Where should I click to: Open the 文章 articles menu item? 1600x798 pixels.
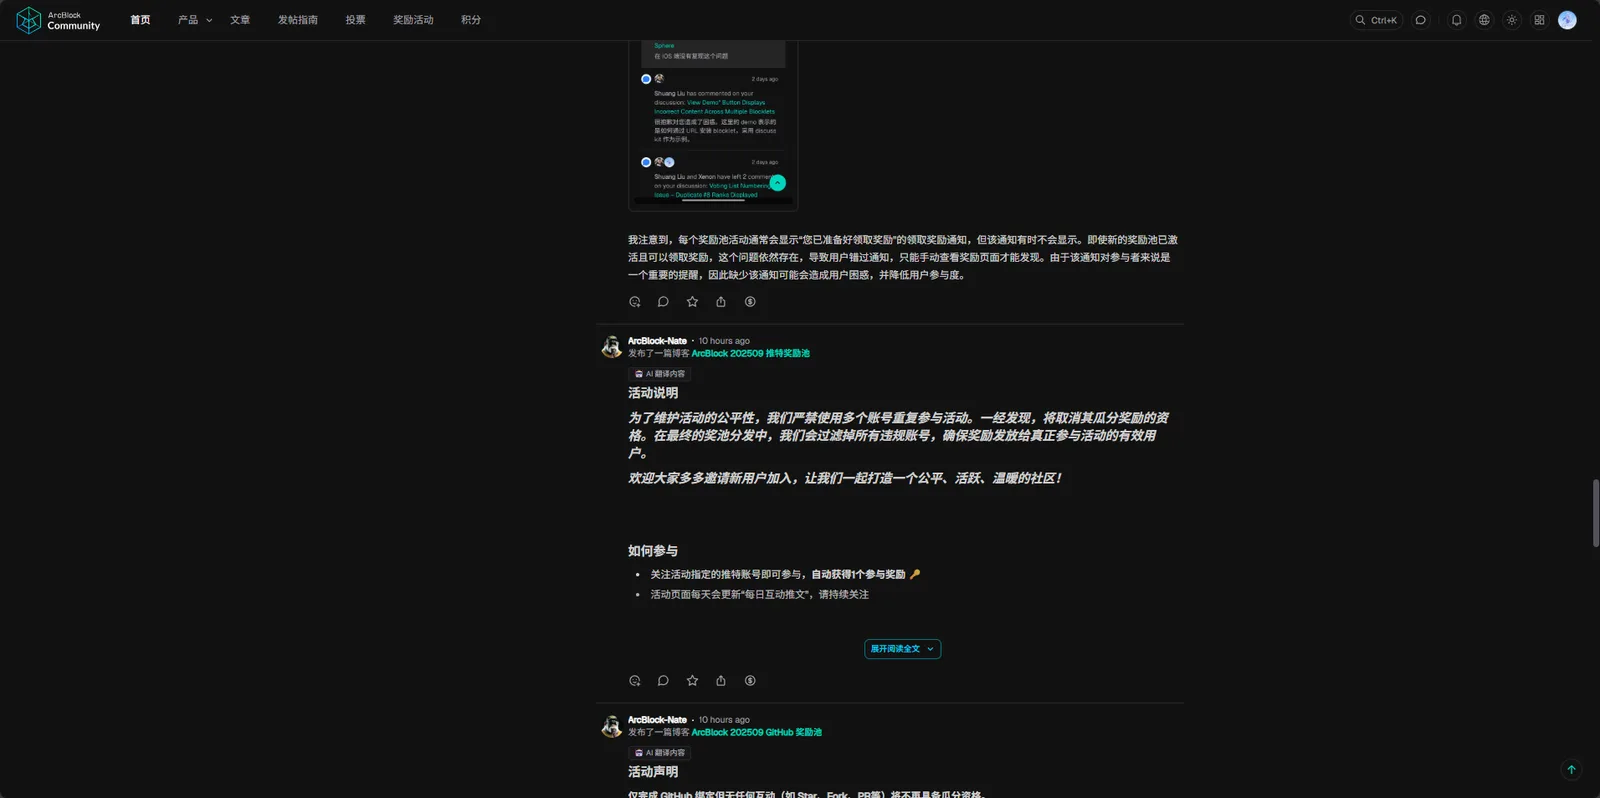[240, 20]
